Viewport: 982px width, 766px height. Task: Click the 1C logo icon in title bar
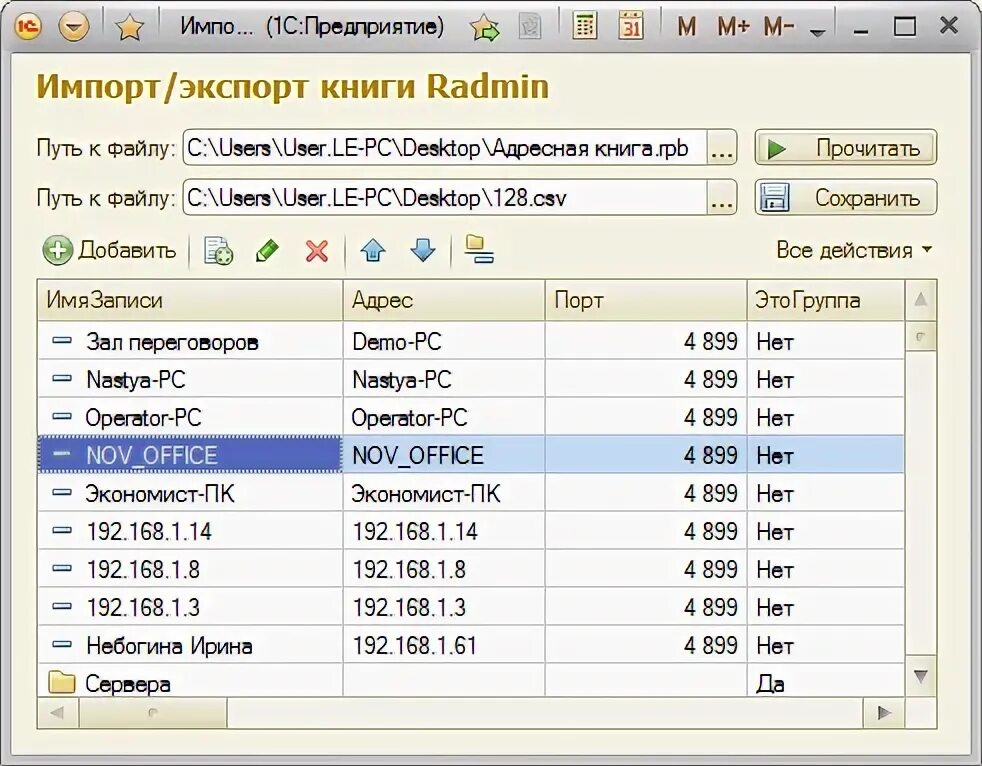point(28,26)
